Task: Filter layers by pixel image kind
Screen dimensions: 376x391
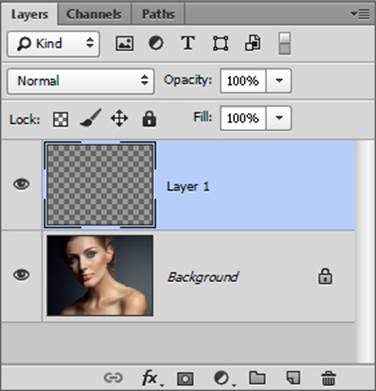Action: click(x=125, y=43)
